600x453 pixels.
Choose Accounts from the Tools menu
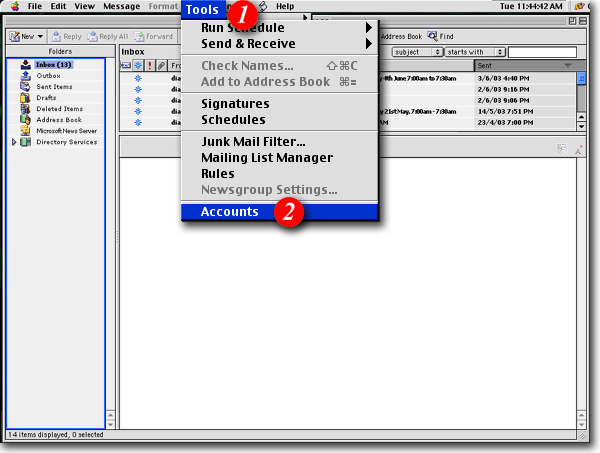click(229, 212)
